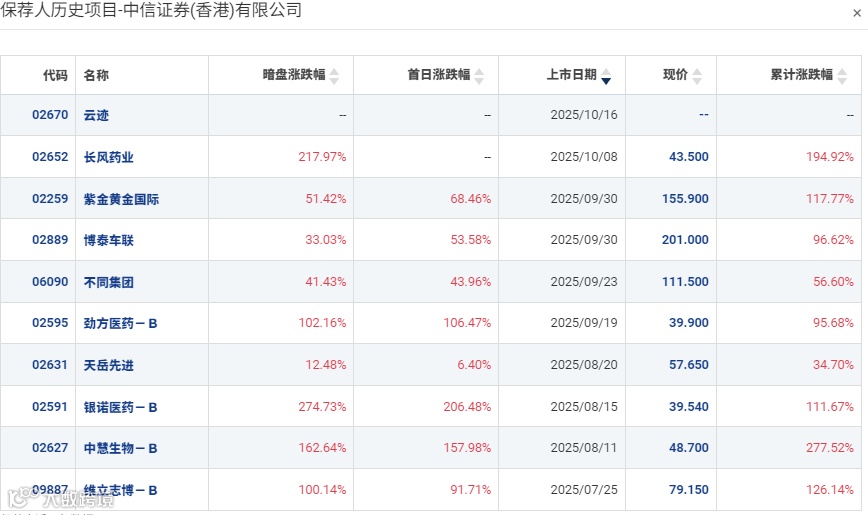This screenshot has width=868, height=515.
Task: Select cumulative gain 34.70%
Action: coord(833,364)
